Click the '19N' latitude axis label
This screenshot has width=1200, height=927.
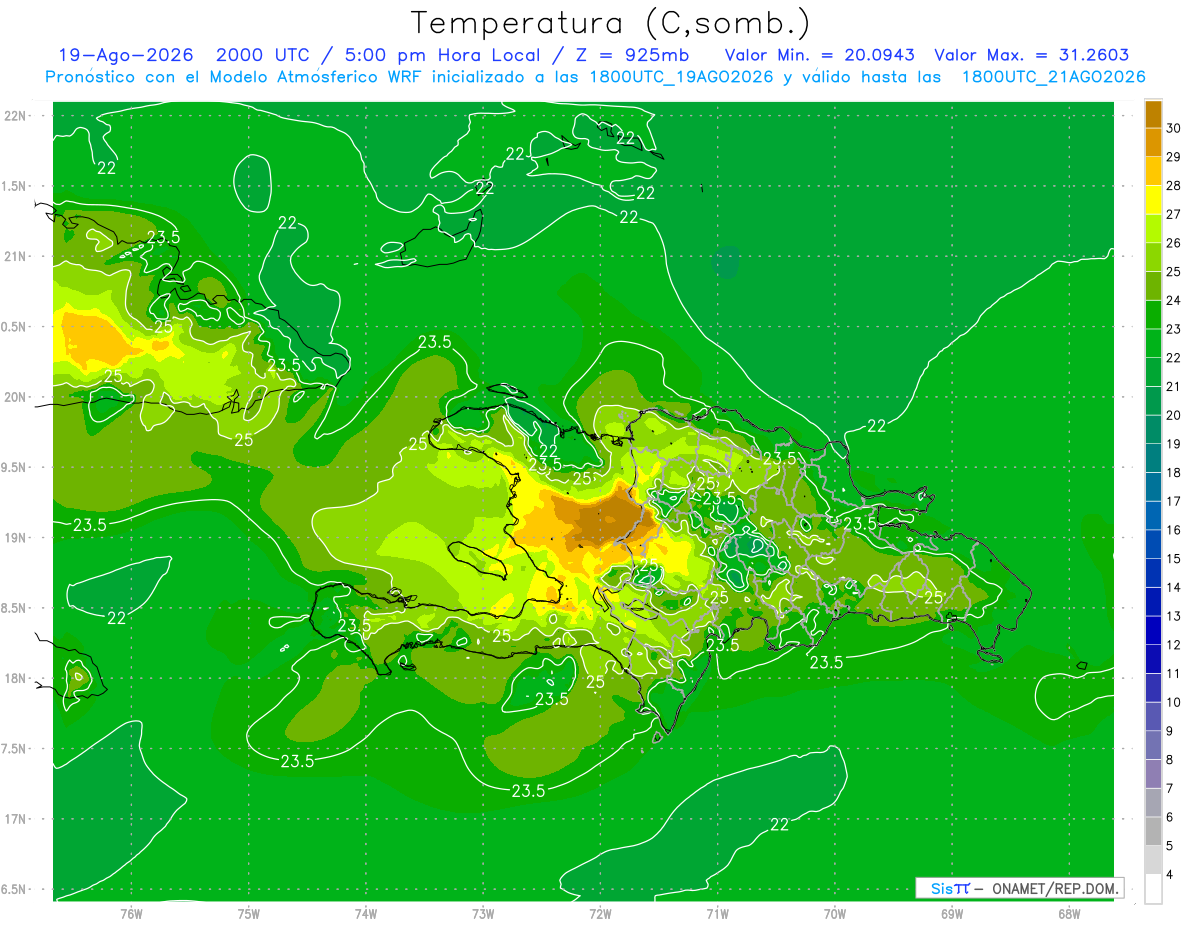[x=17, y=538]
